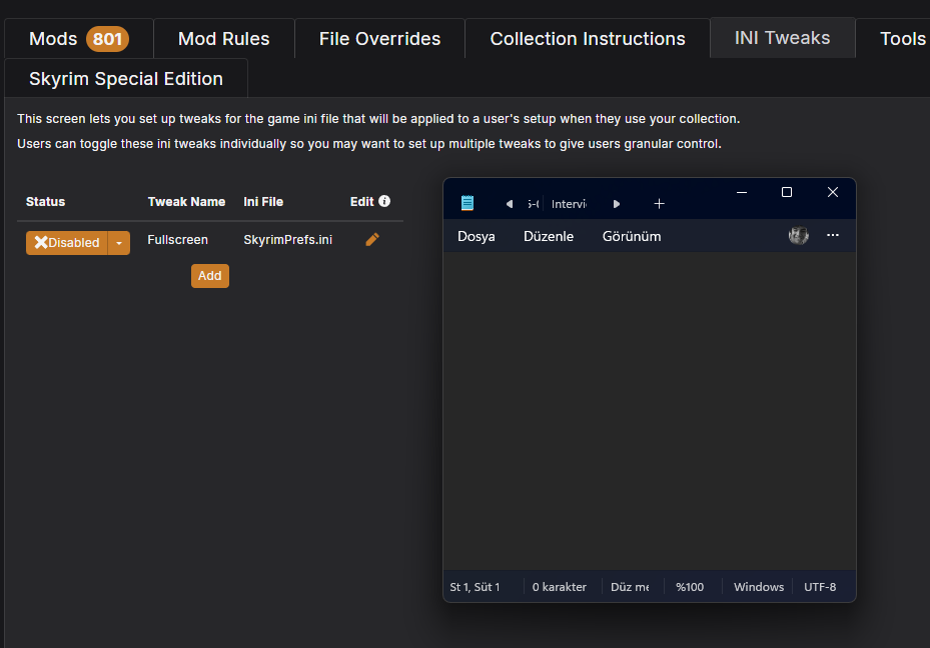Open a new Notepad tab with the plus icon
Image resolution: width=930 pixels, height=648 pixels.
click(659, 203)
